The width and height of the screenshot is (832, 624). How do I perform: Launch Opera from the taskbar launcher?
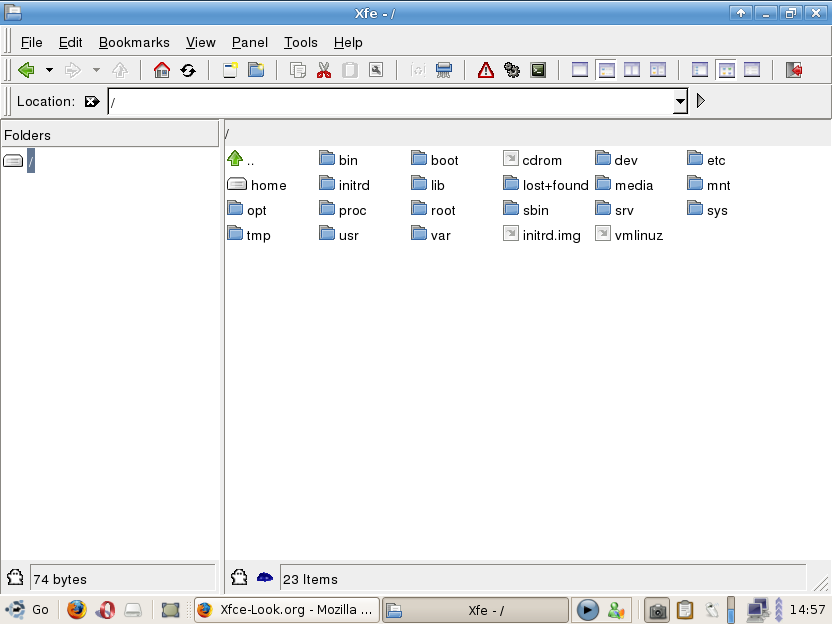(105, 610)
